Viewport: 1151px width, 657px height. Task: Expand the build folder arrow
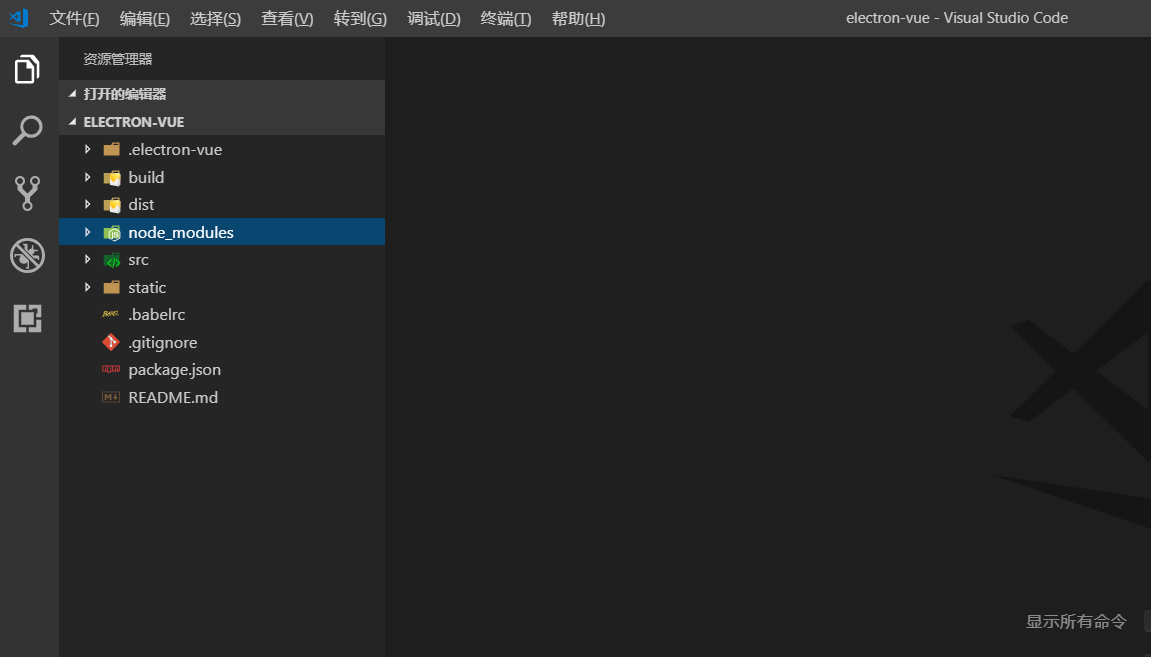click(87, 177)
